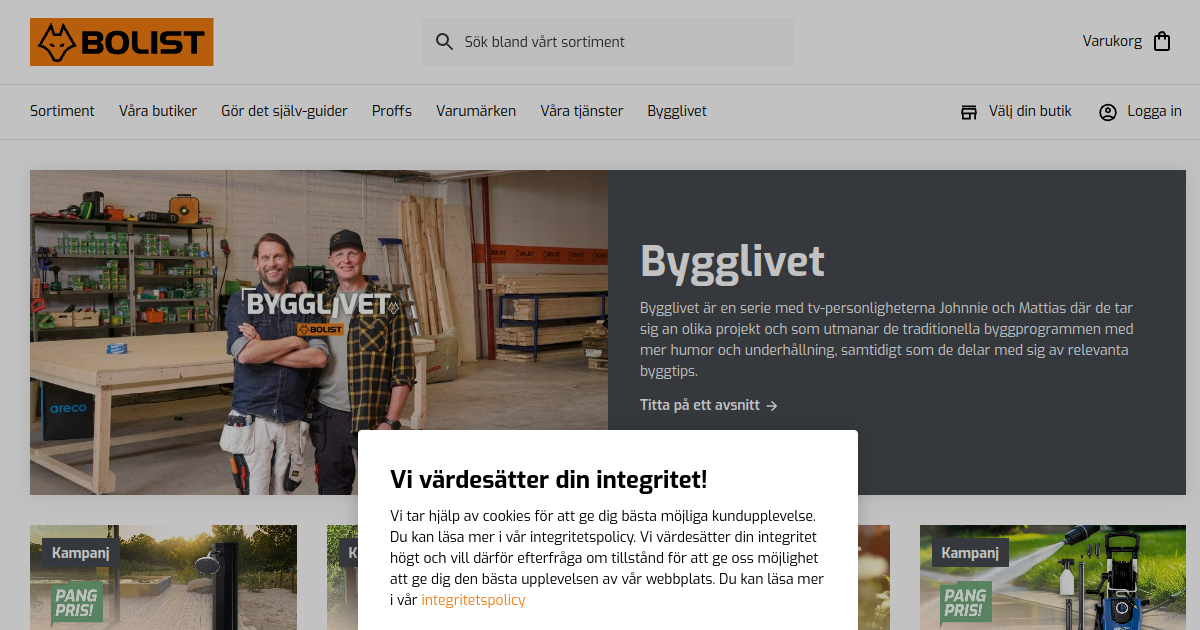Screen dimensions: 1200x630
Task: Click Logga in
Action: click(1154, 111)
